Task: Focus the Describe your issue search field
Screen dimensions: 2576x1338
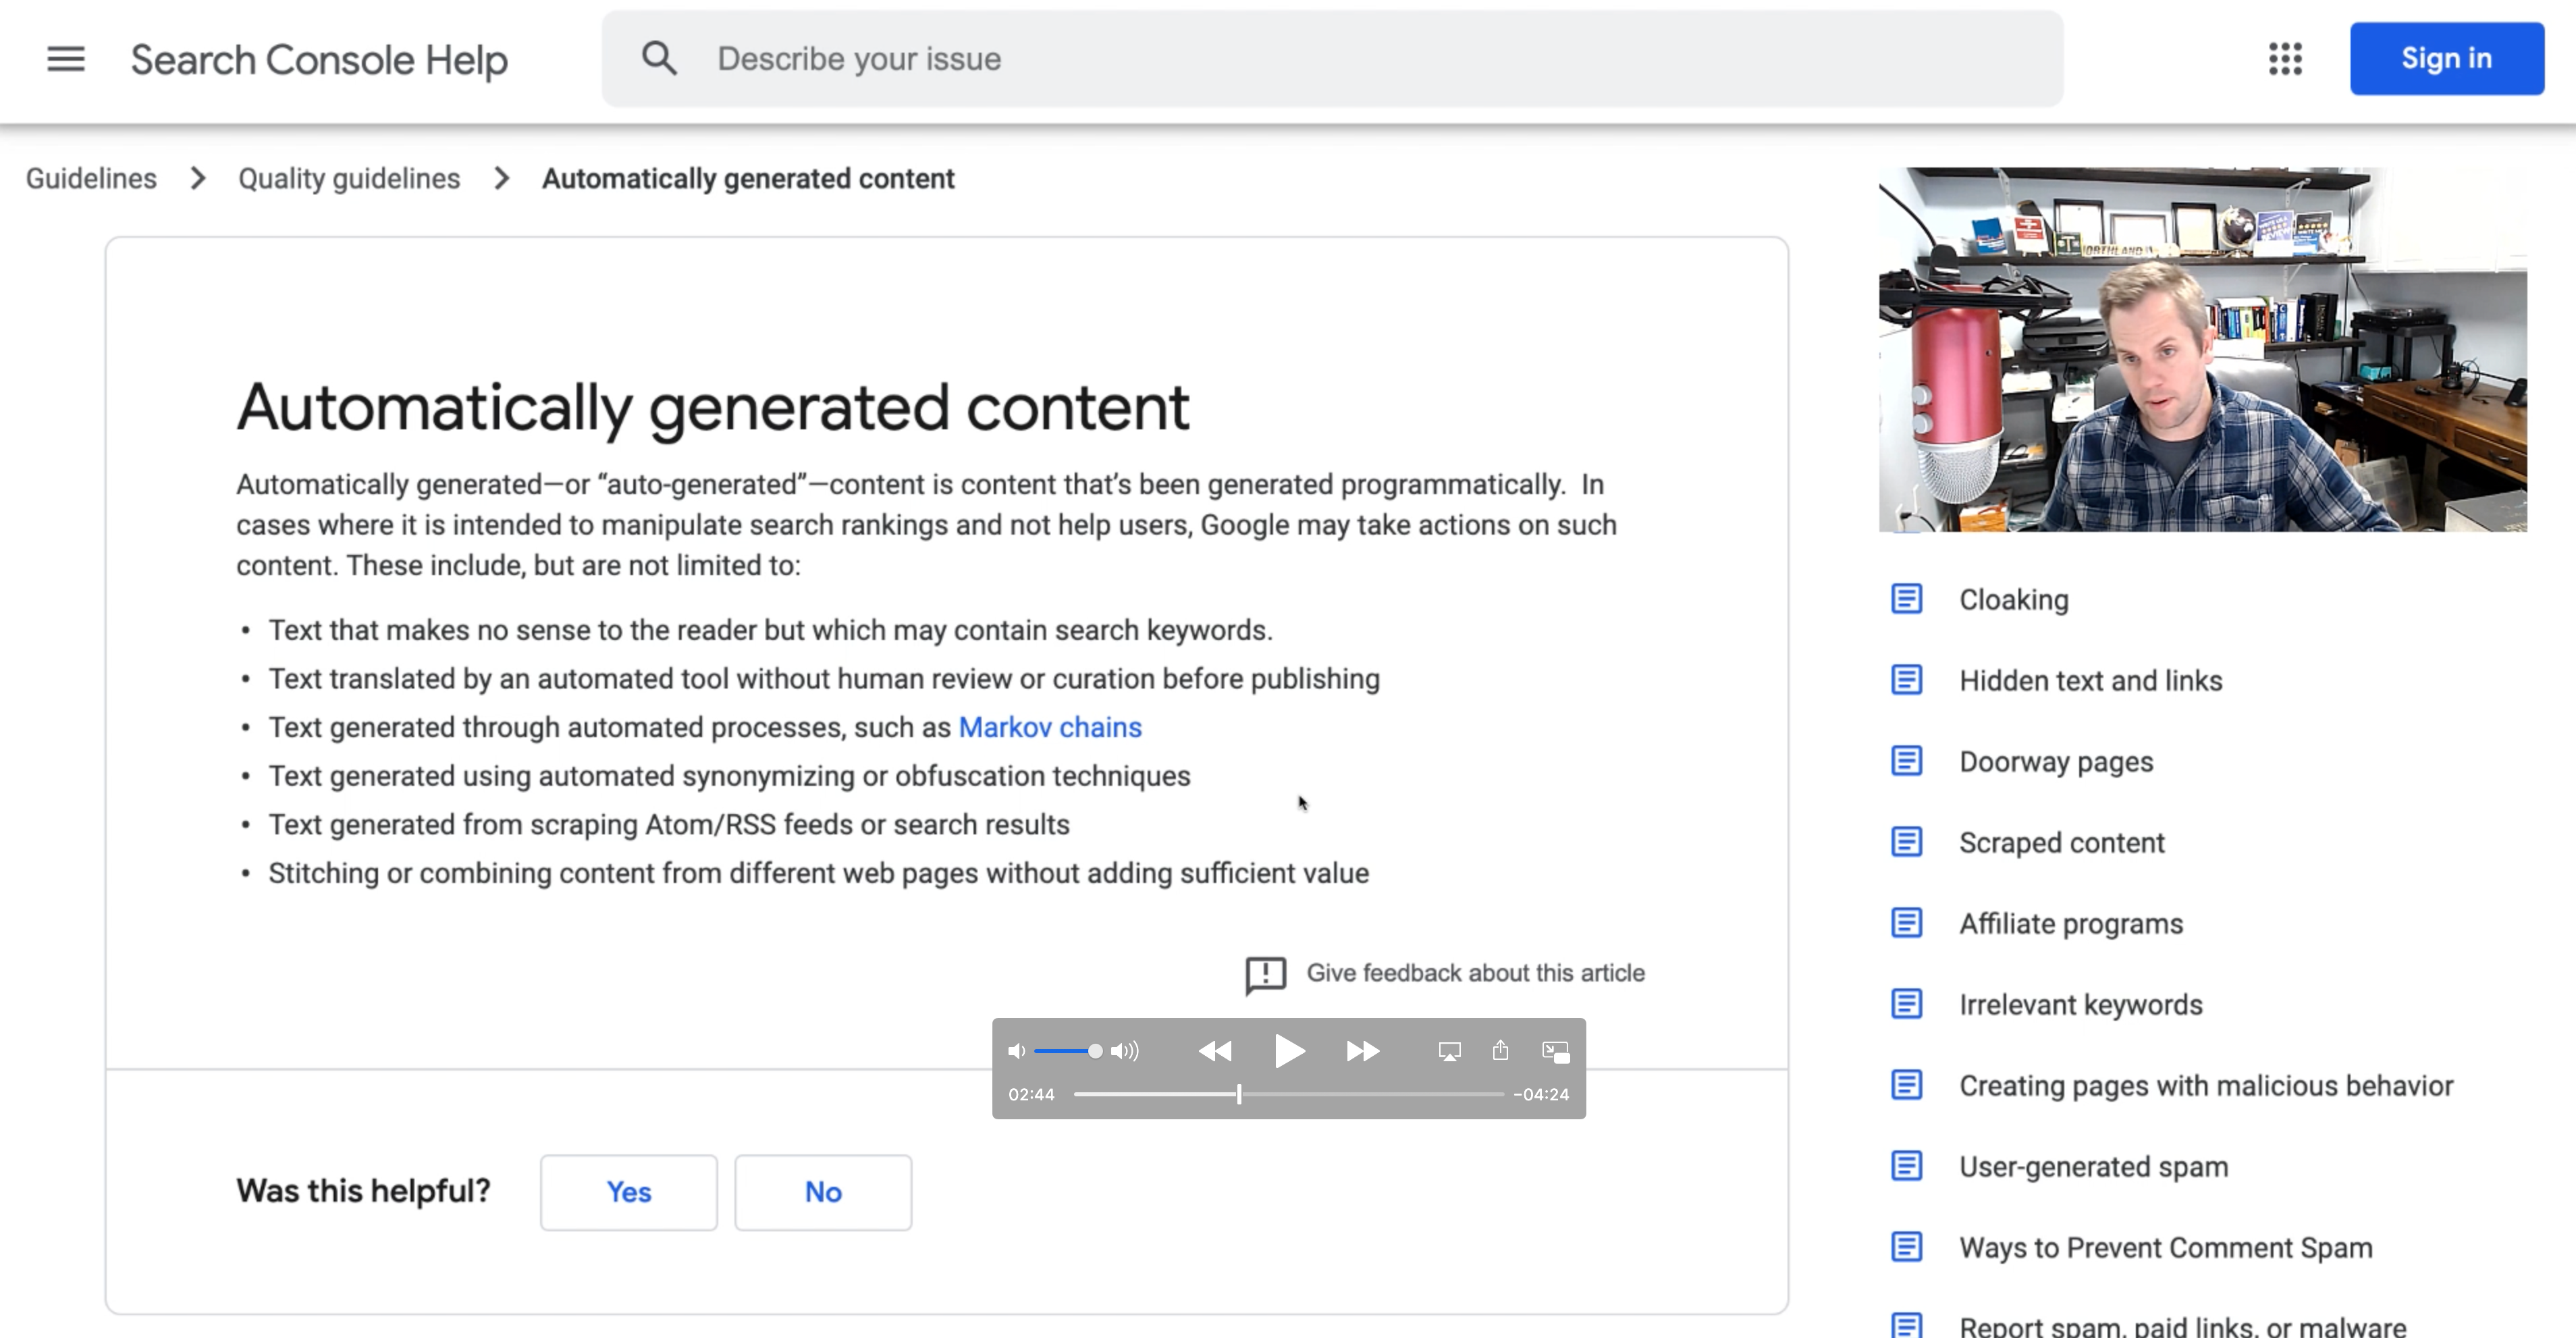Action: pos(1332,59)
